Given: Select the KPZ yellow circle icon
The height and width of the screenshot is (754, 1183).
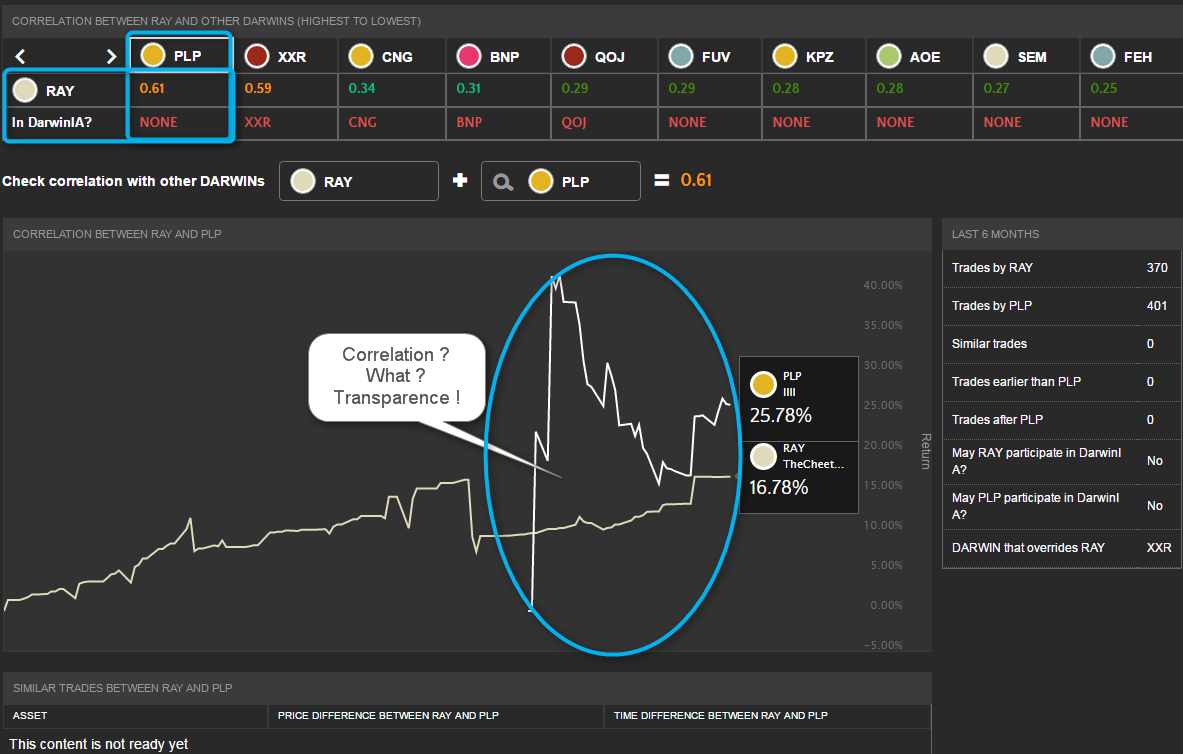Looking at the screenshot, I should [x=785, y=56].
